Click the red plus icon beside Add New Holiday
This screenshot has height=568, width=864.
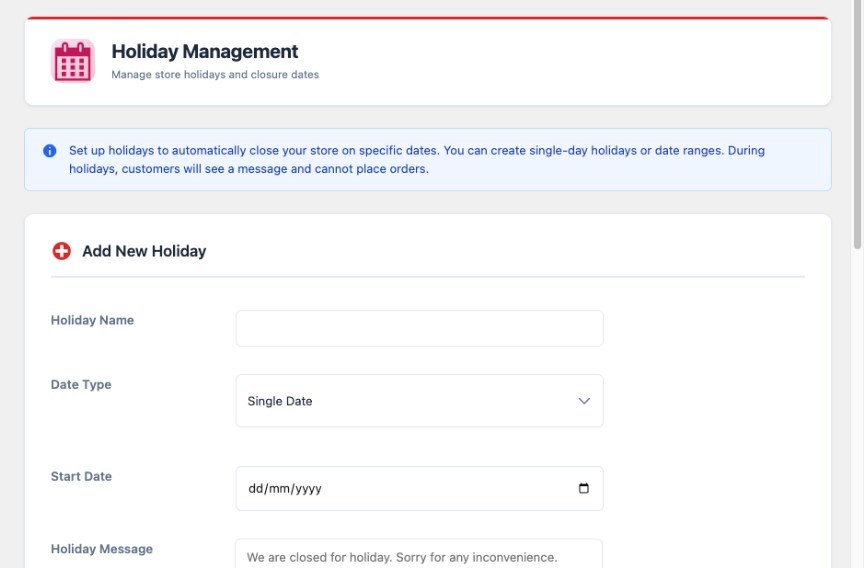point(62,251)
